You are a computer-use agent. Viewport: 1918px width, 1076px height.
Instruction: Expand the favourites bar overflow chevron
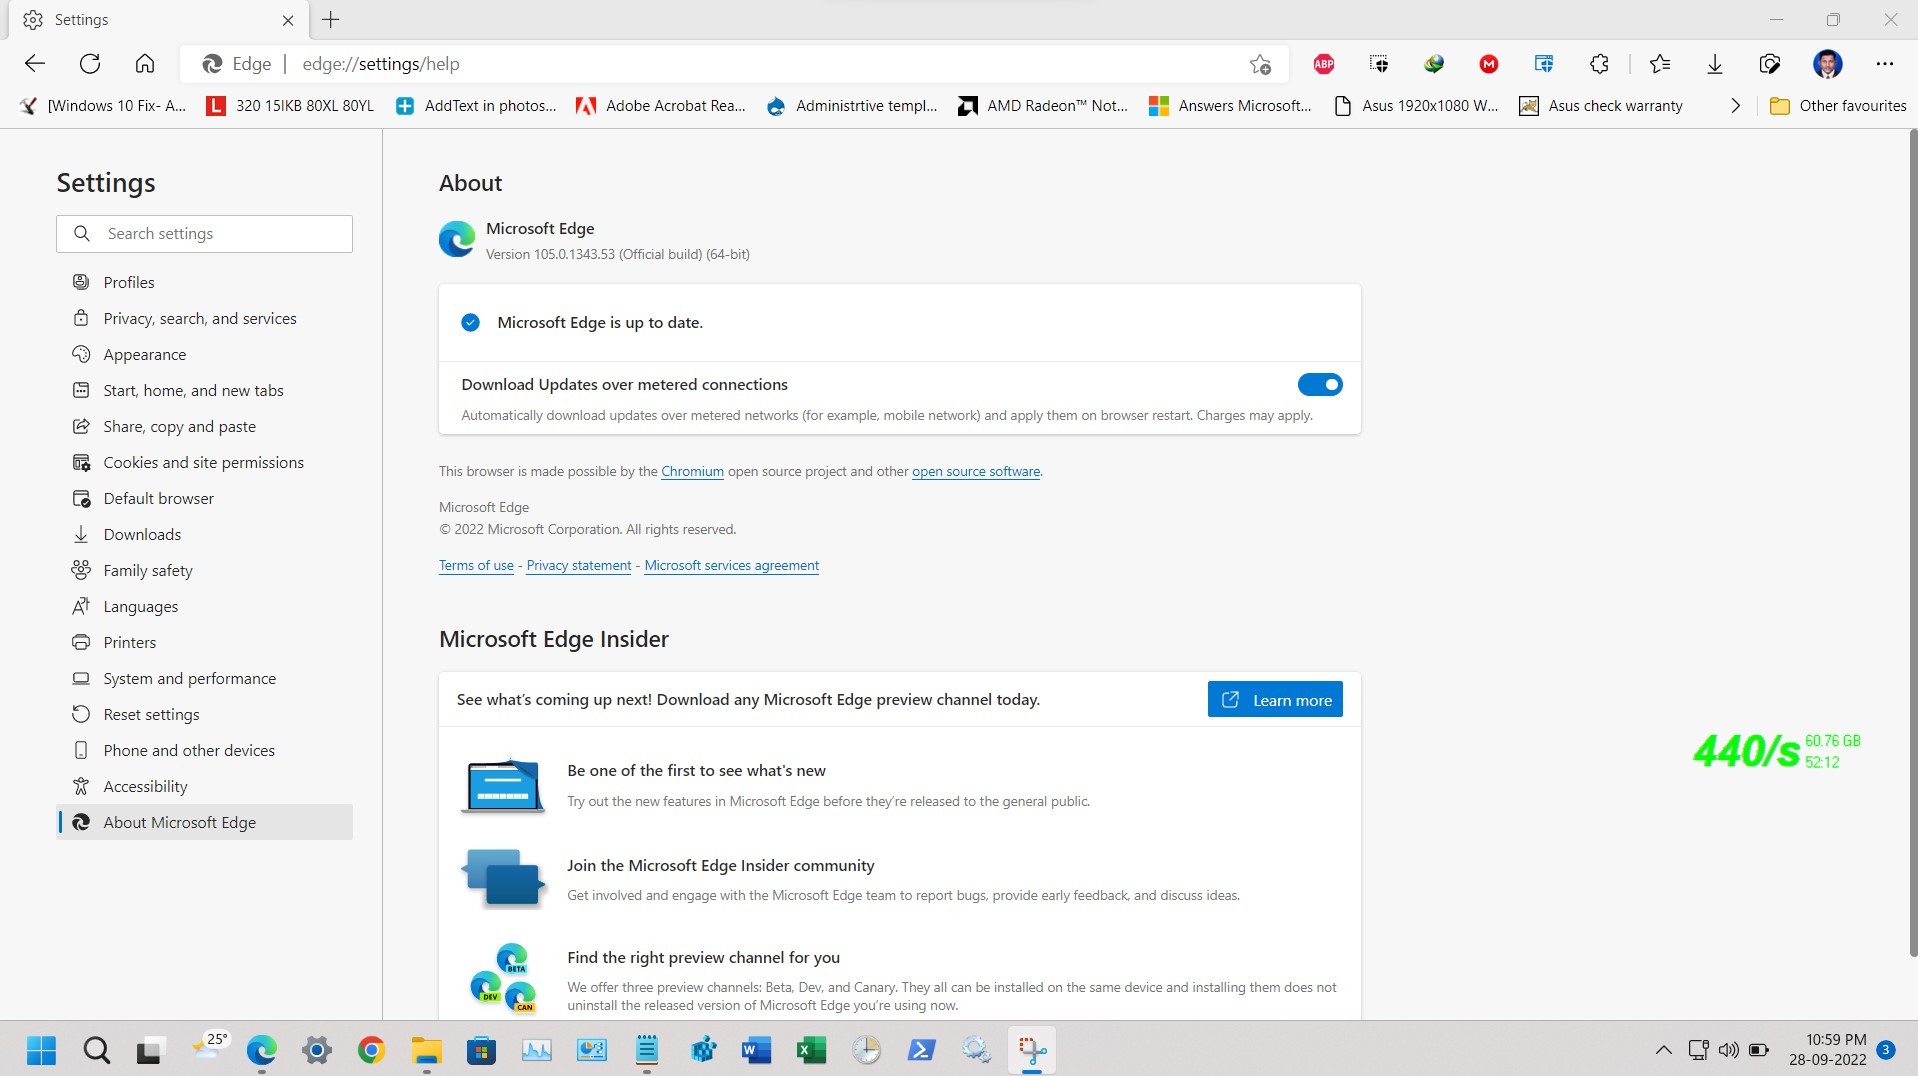(1735, 106)
